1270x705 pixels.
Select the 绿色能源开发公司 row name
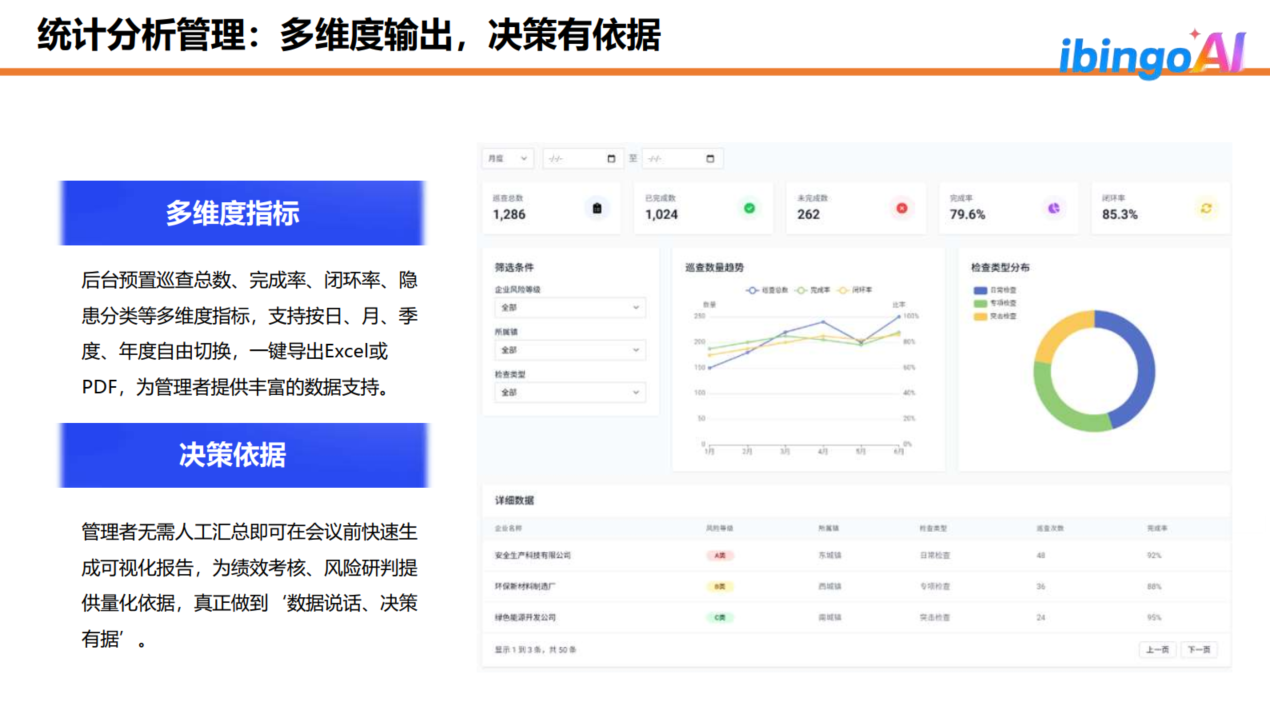525,617
